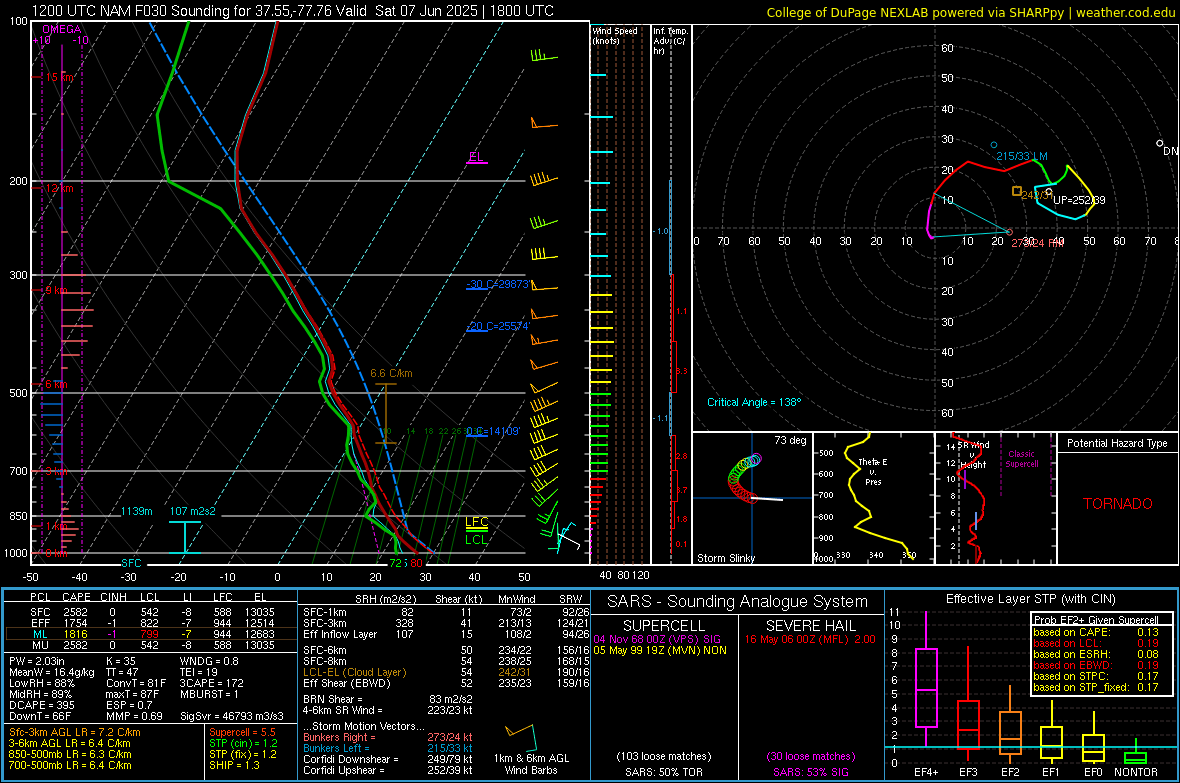Click the red Supercell = 5.5 value
Image resolution: width=1180 pixels, height=783 pixels.
pos(242,733)
